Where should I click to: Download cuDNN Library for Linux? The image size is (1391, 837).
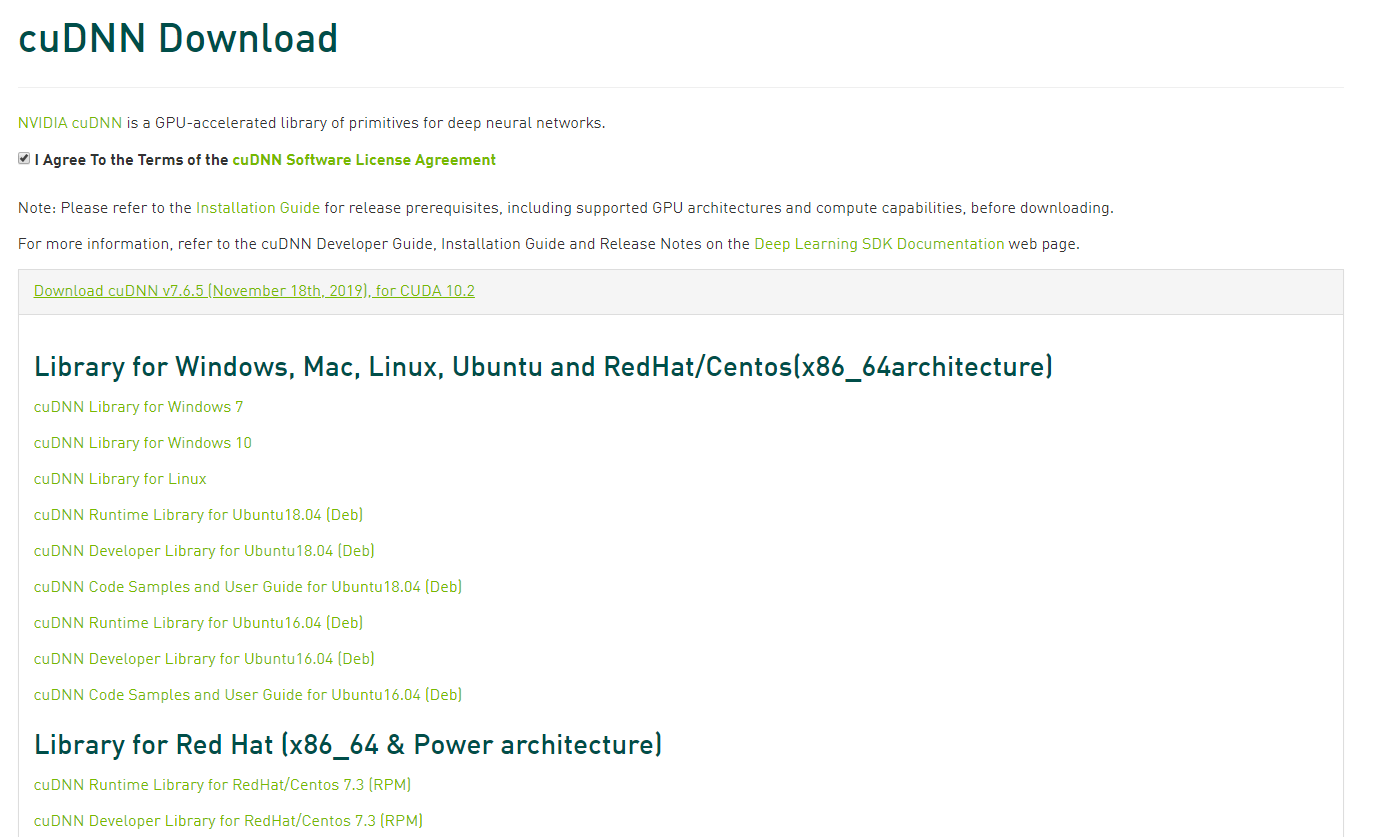click(120, 479)
